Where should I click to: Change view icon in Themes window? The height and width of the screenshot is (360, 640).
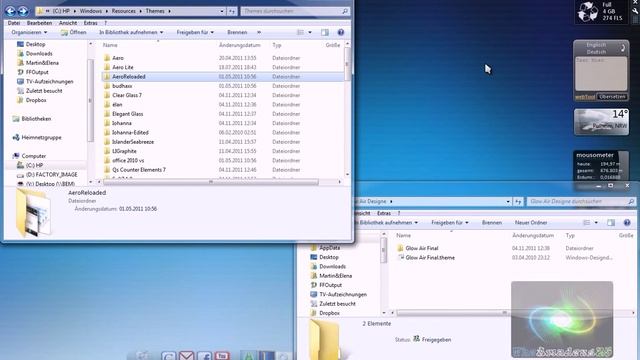(300, 32)
